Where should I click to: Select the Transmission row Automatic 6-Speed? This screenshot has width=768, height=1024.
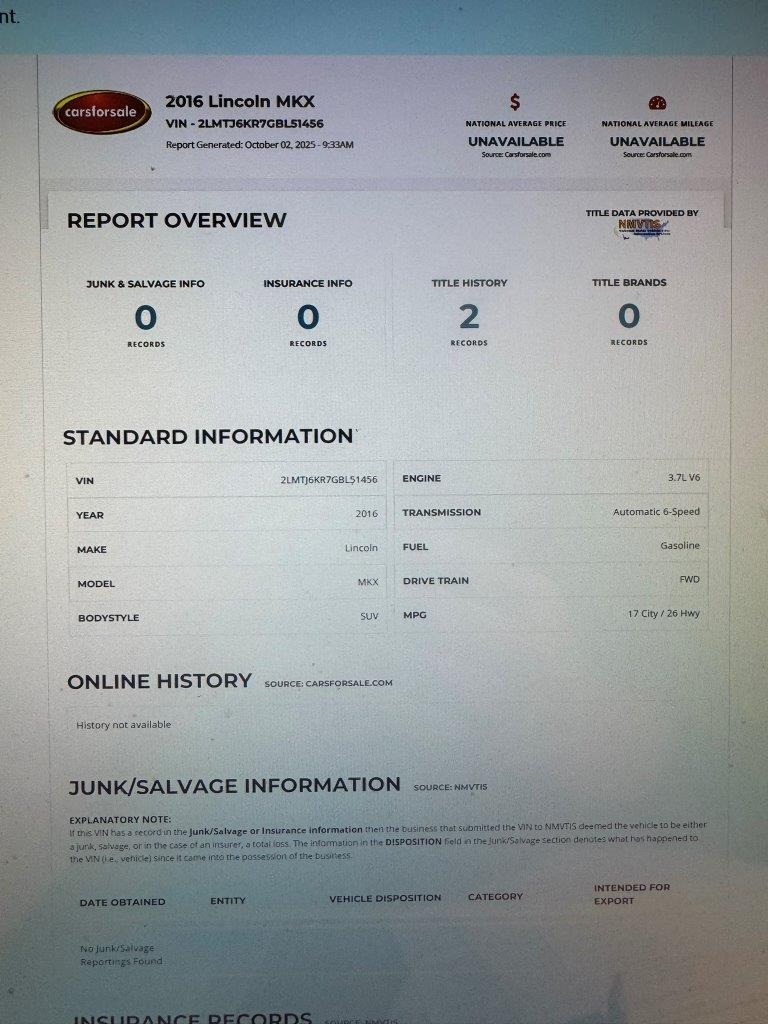coord(551,512)
